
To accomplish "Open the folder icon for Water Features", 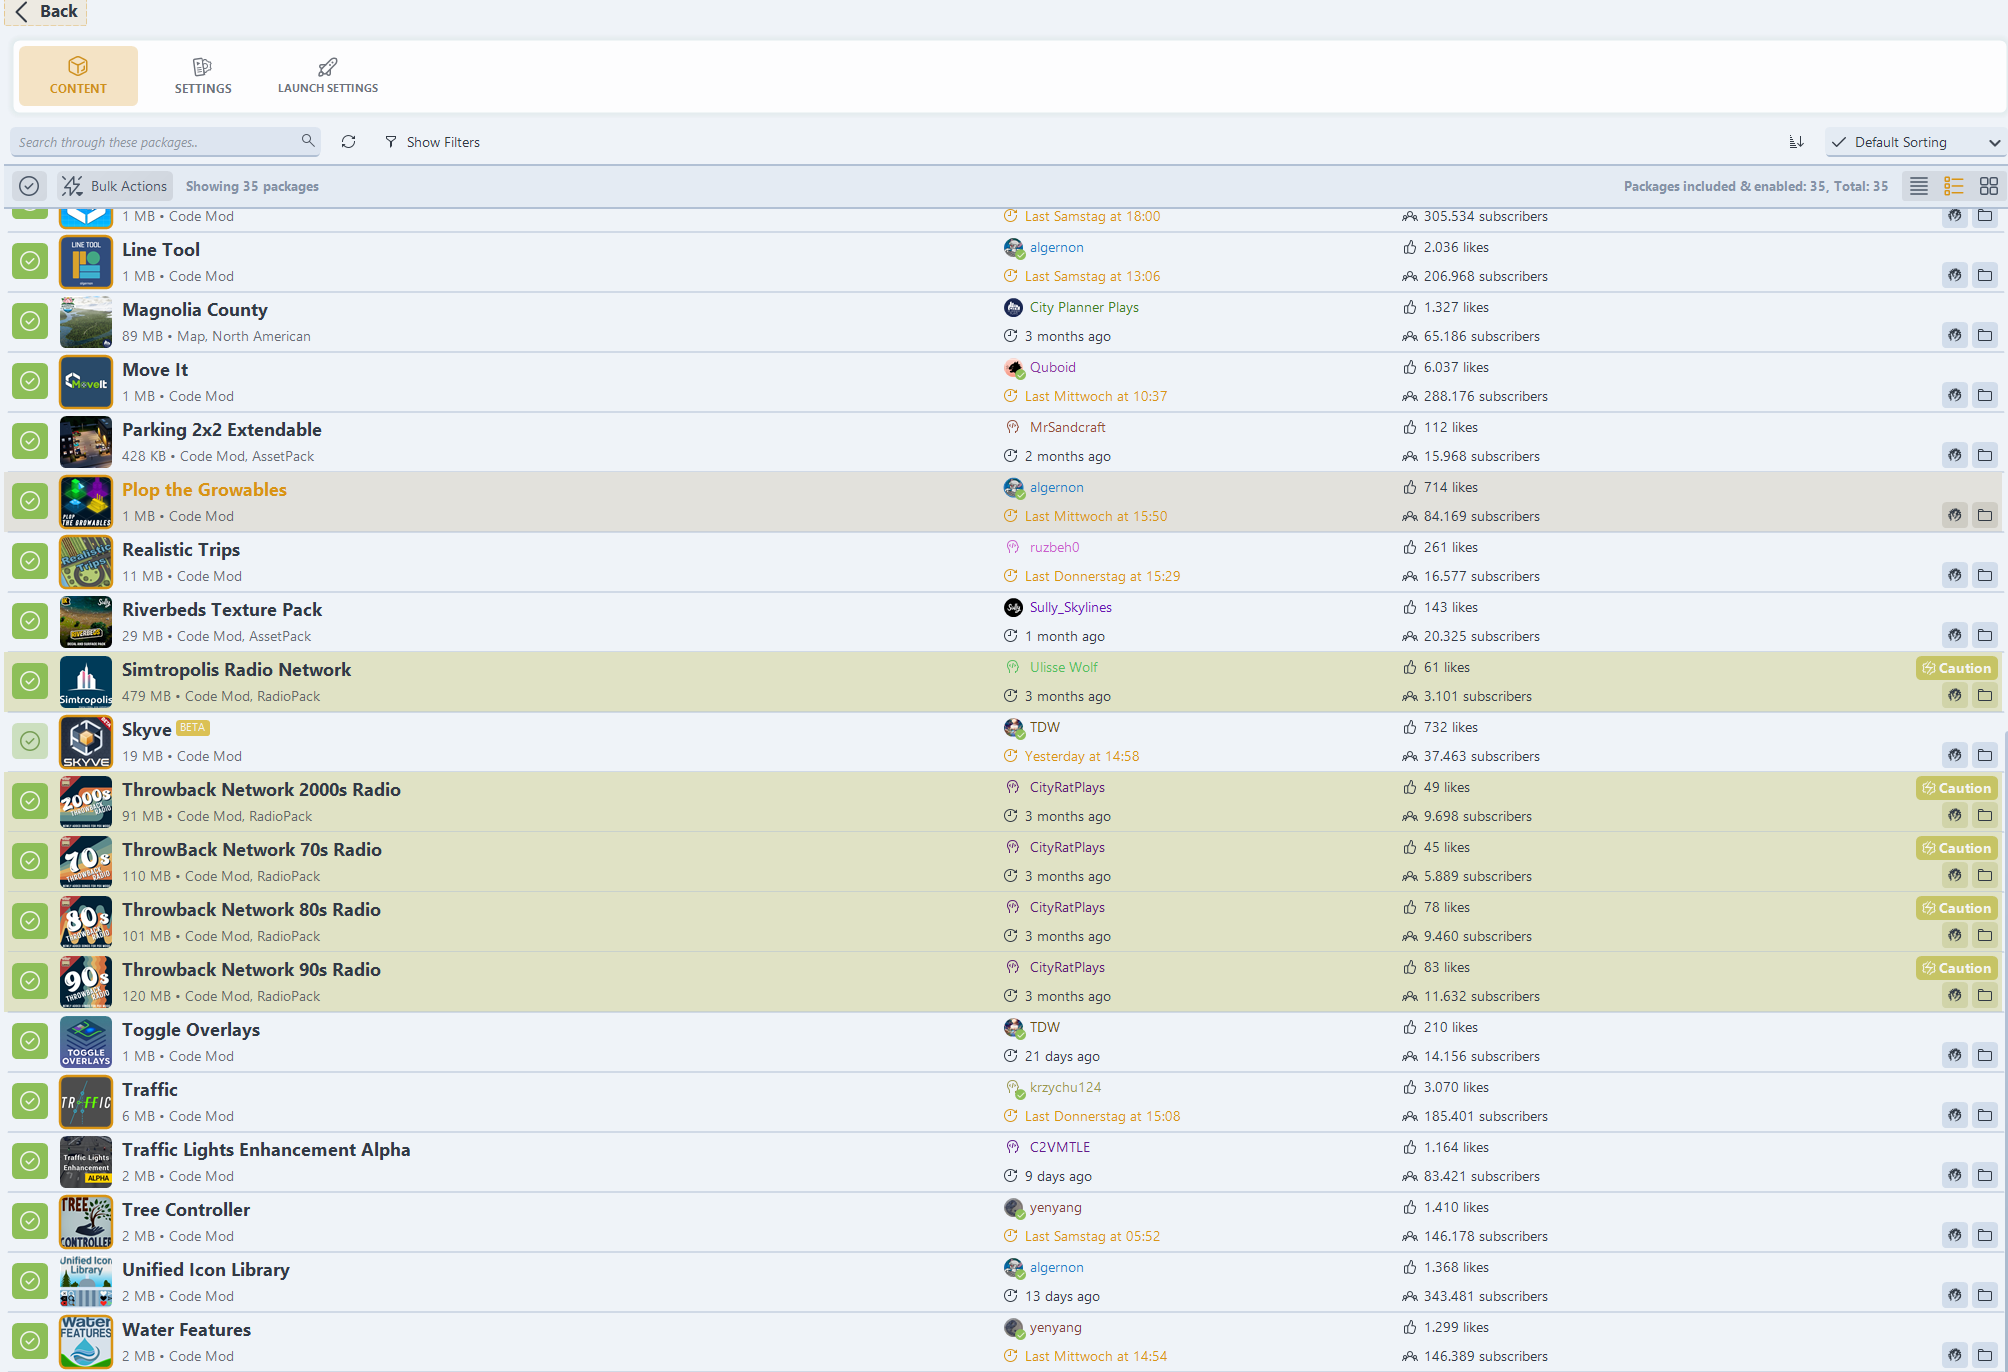I will point(1985,1355).
